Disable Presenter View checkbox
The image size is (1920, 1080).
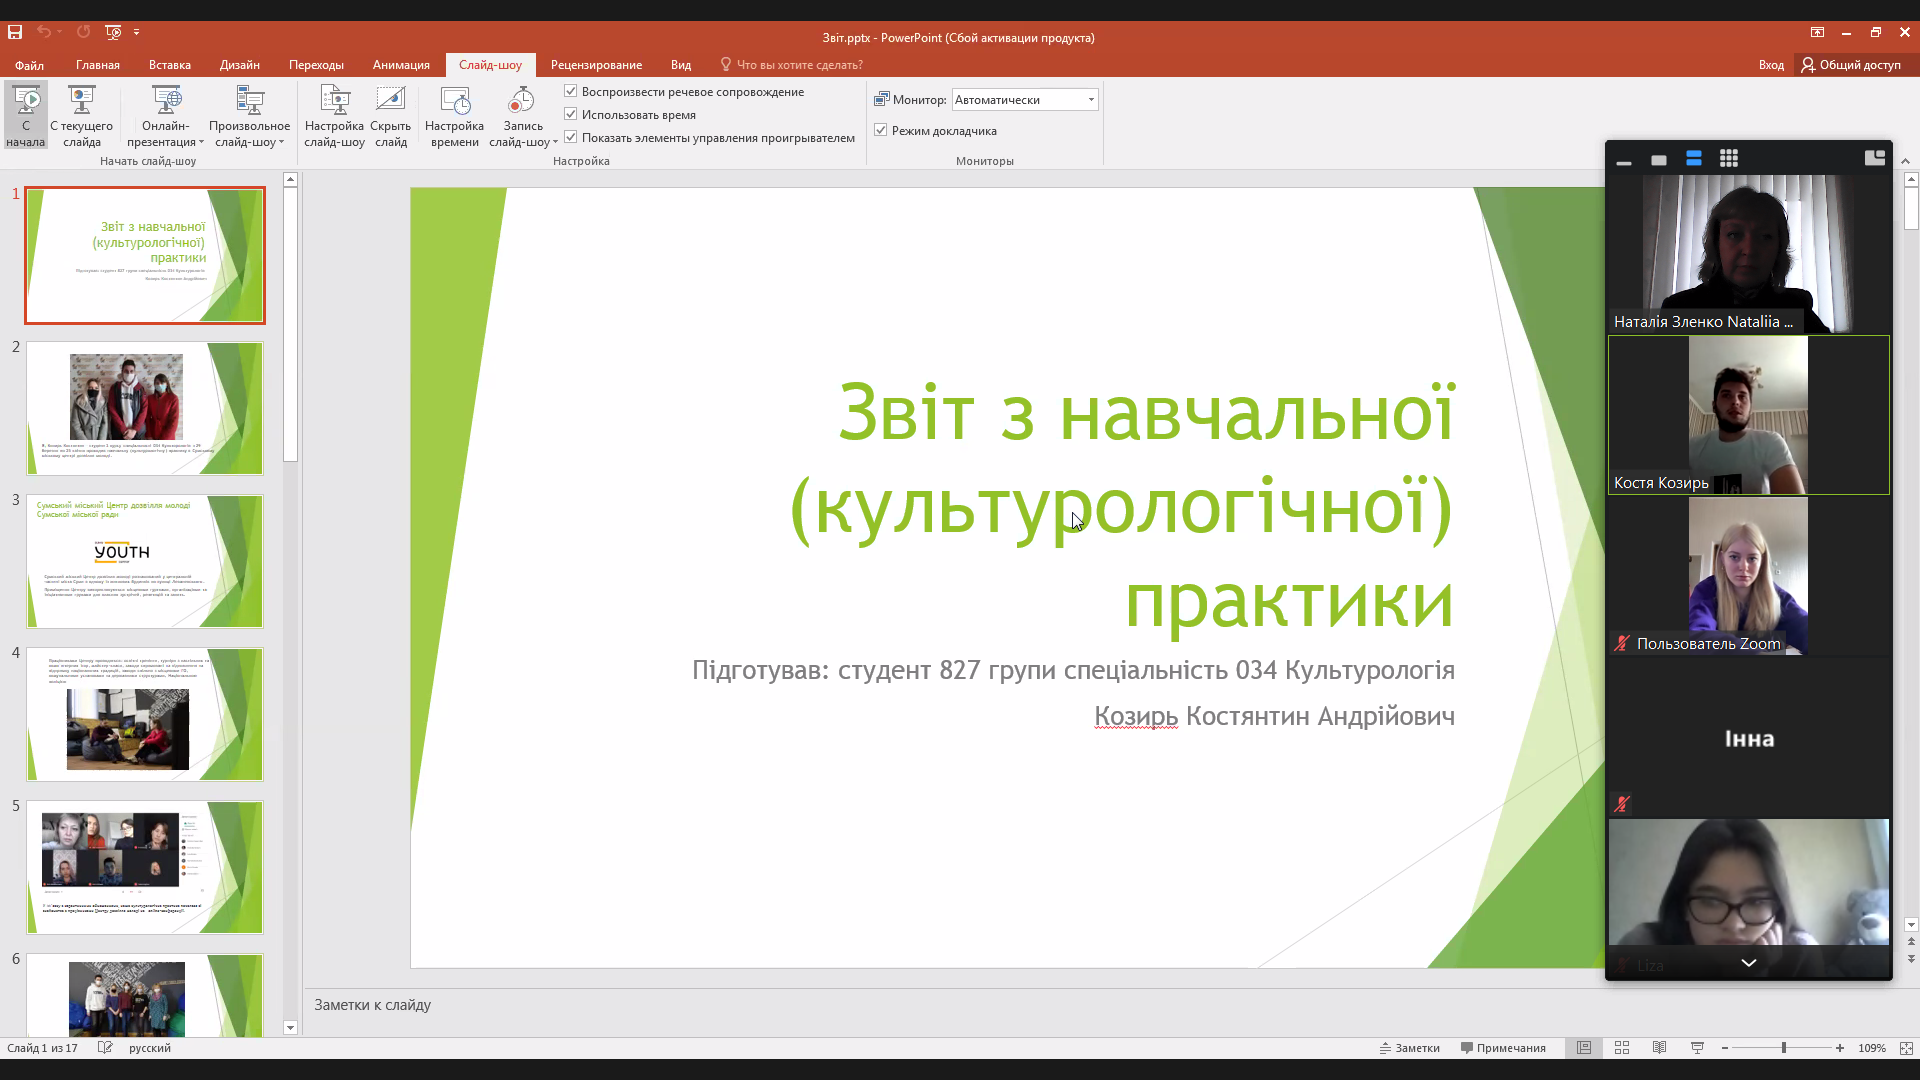pyautogui.click(x=881, y=130)
